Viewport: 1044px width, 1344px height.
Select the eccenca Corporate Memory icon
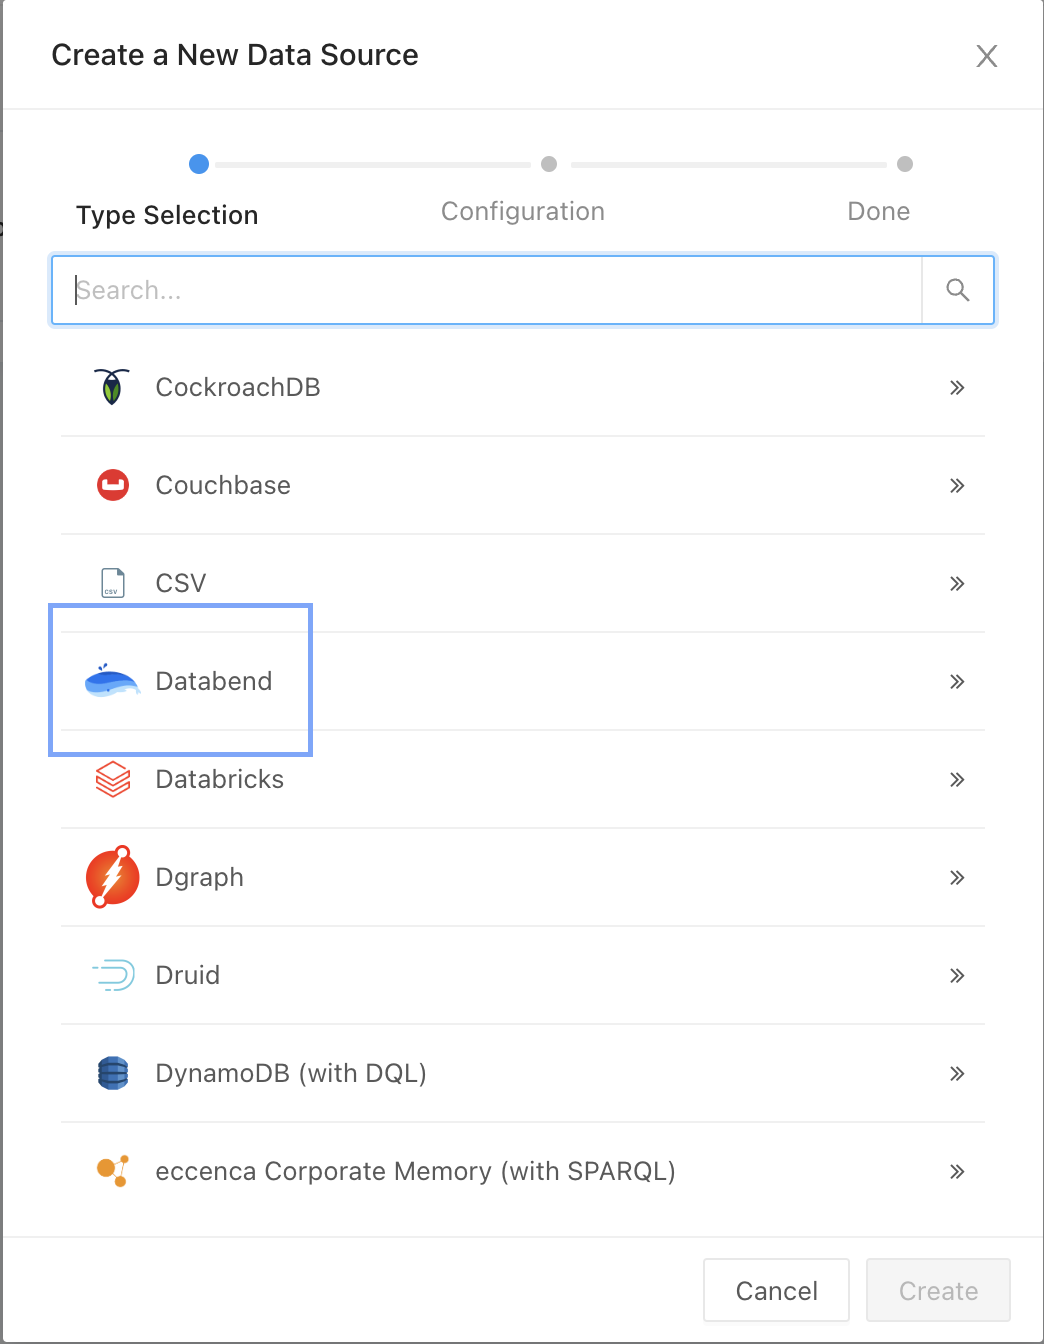113,1171
